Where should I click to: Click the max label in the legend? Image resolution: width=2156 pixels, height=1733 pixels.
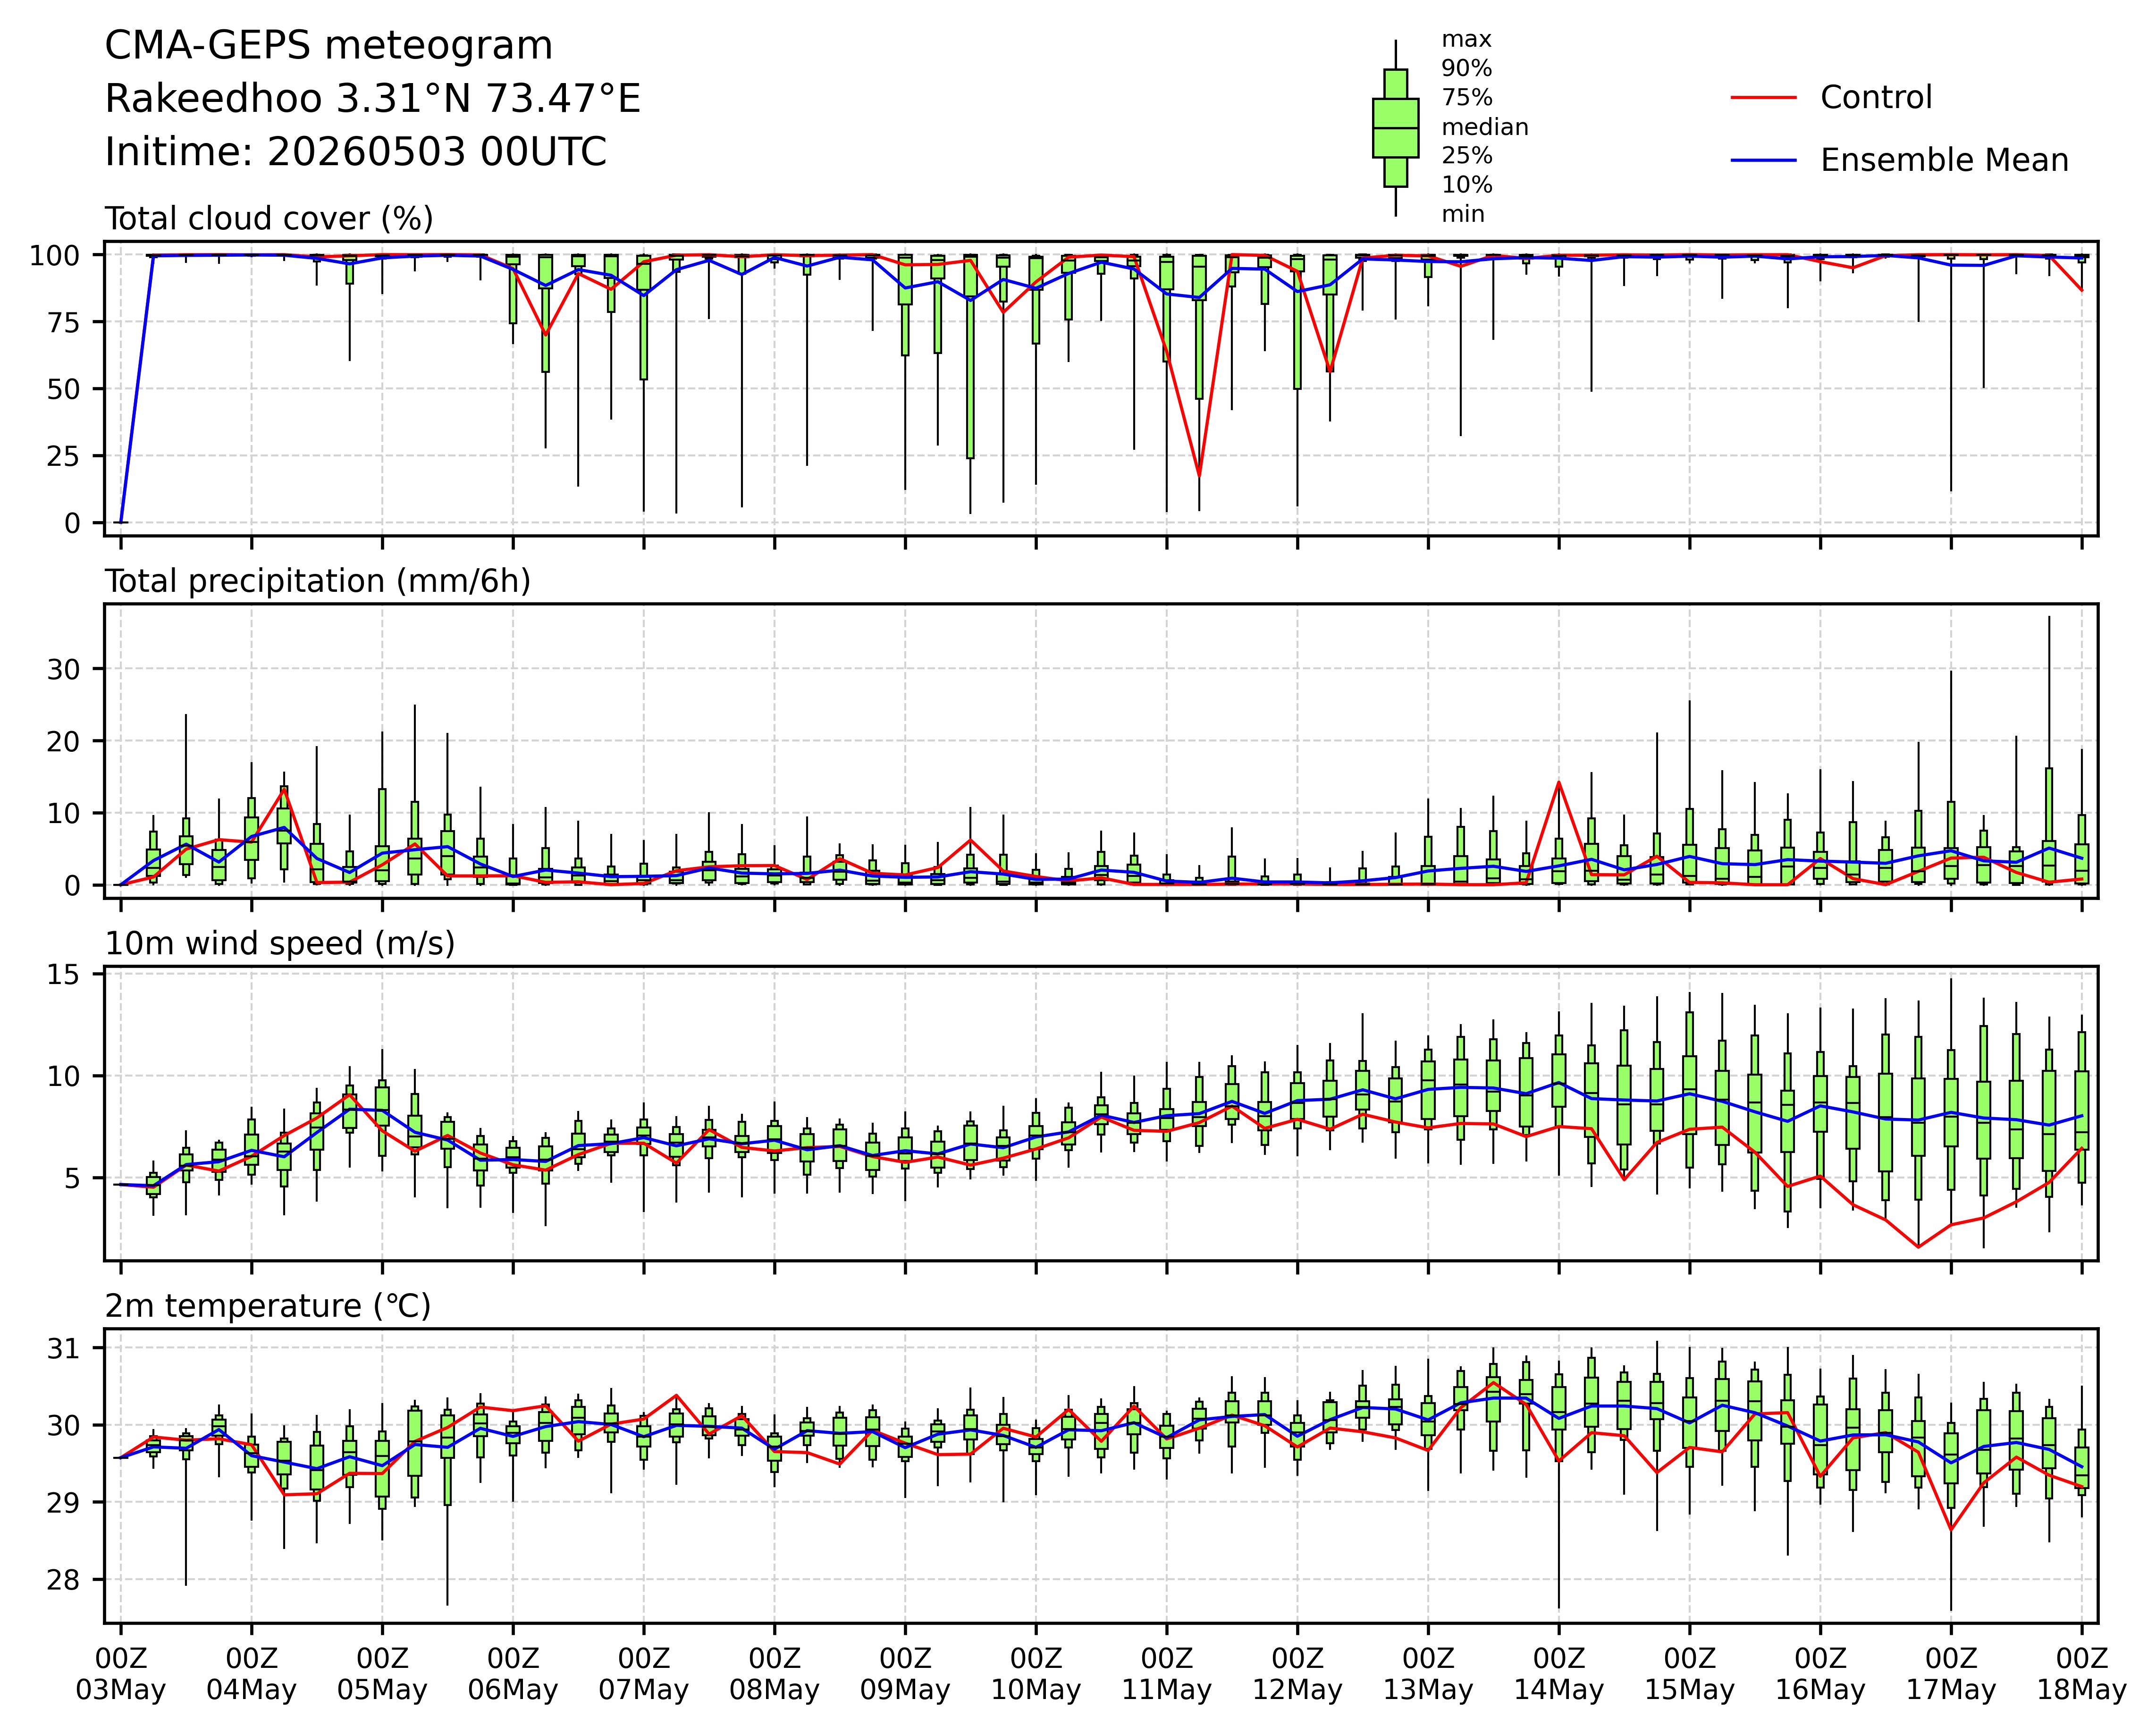[x=1466, y=40]
